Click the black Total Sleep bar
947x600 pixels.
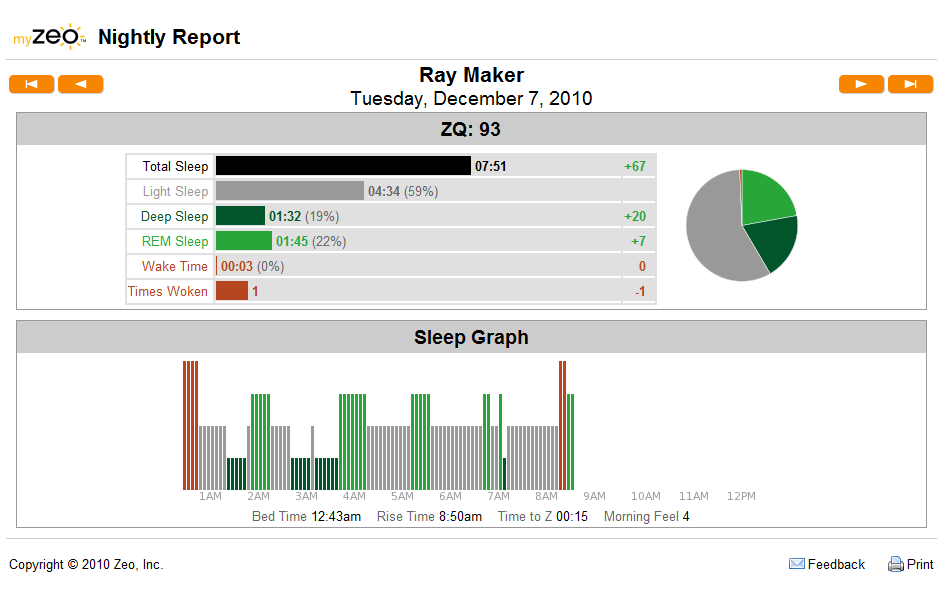[x=343, y=166]
